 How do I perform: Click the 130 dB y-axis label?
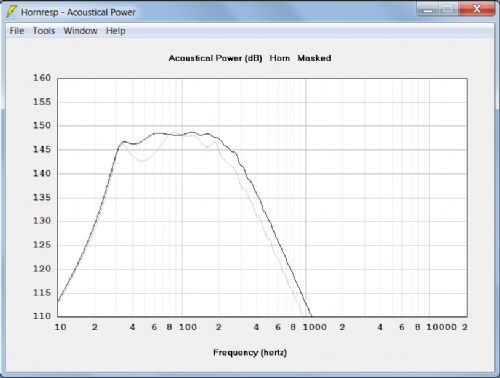tap(42, 221)
